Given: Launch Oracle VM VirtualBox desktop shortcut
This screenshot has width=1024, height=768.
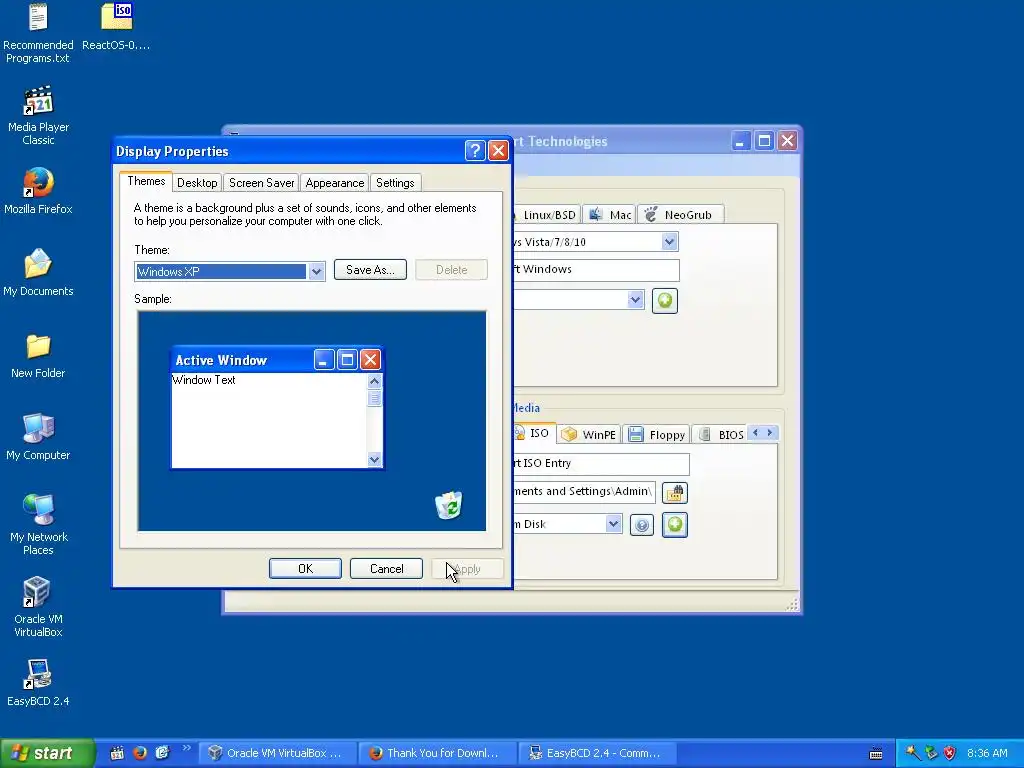Looking at the screenshot, I should click(x=38, y=607).
